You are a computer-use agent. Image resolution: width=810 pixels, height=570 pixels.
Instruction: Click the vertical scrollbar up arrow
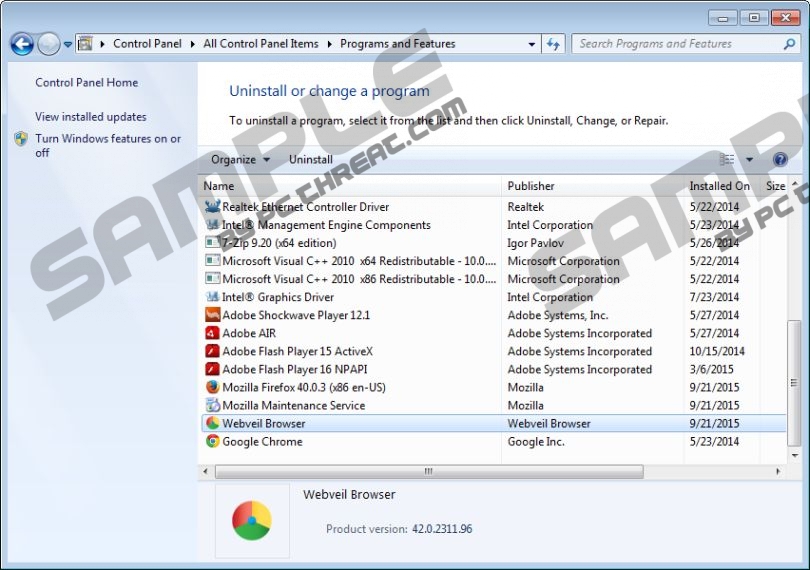794,185
